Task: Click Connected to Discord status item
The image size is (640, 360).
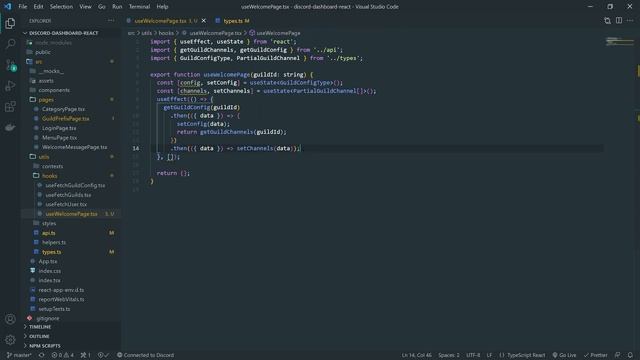Action: tap(145, 355)
